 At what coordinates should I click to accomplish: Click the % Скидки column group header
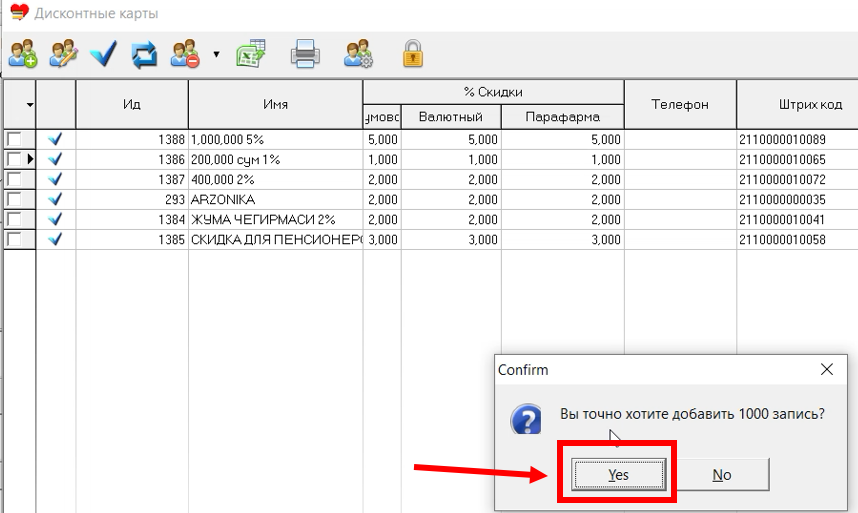coord(493,92)
